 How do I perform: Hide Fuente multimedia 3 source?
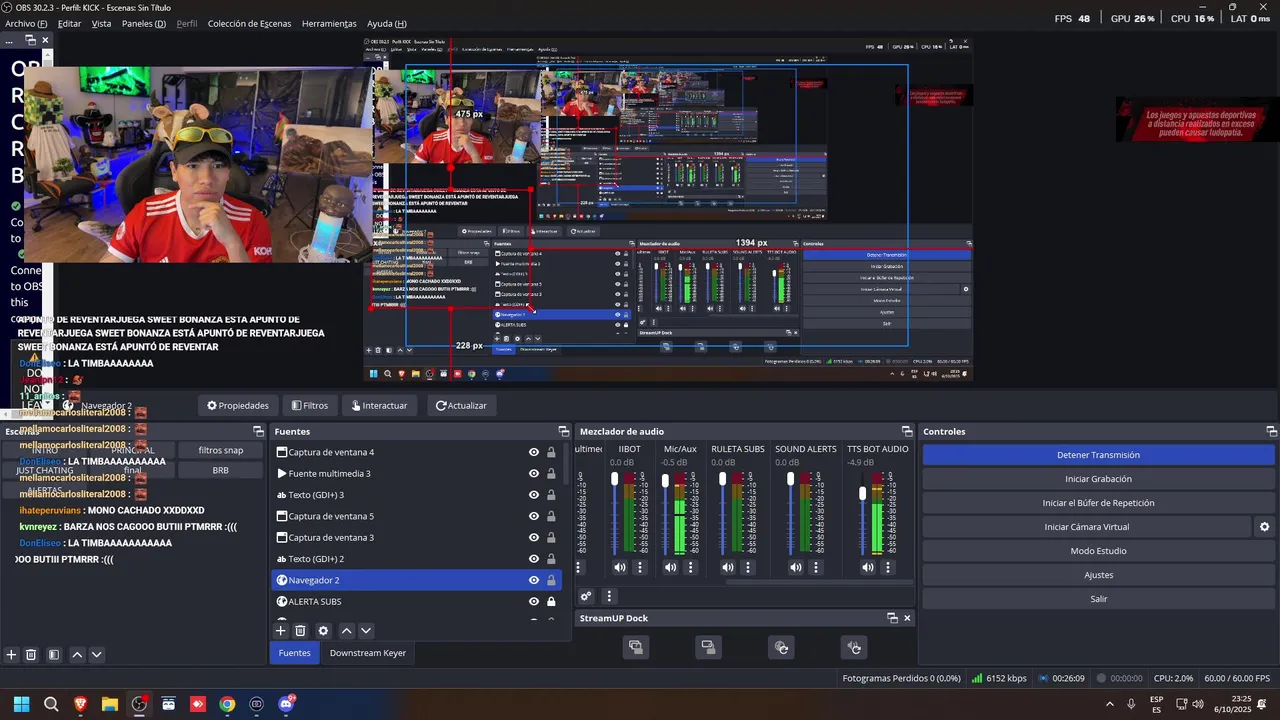pyautogui.click(x=534, y=474)
